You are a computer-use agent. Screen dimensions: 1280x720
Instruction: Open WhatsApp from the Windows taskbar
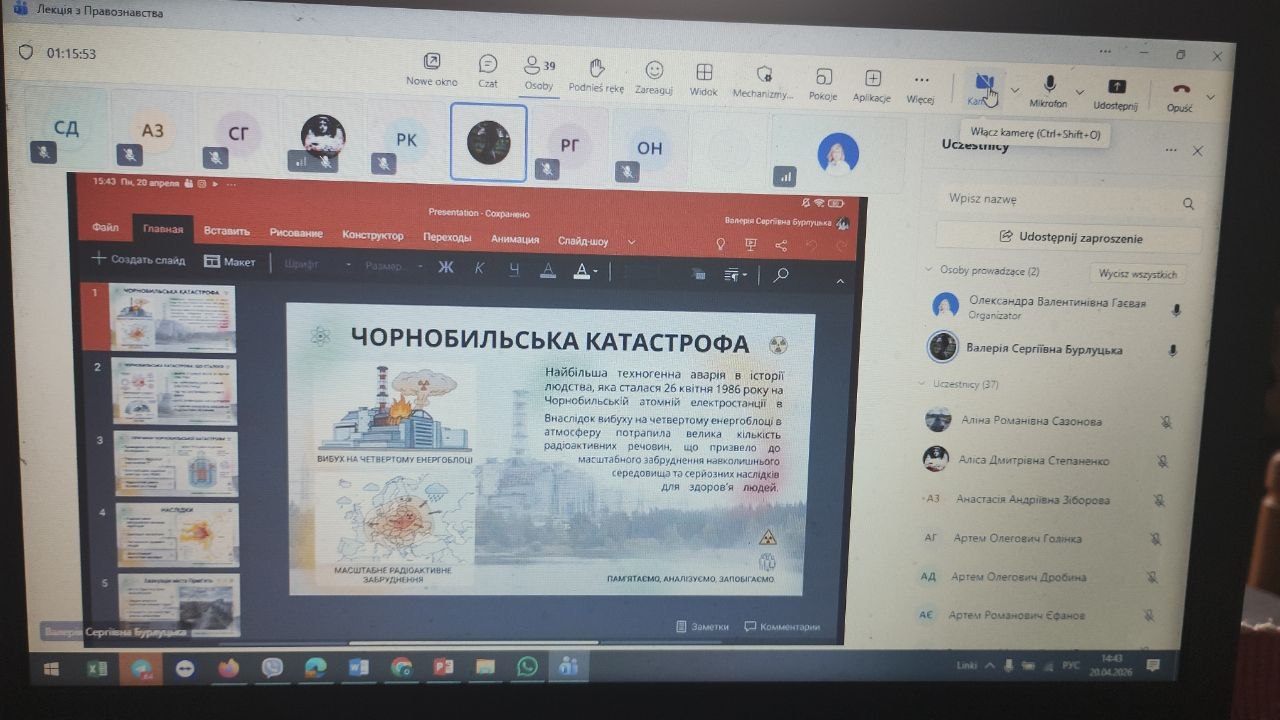(527, 666)
